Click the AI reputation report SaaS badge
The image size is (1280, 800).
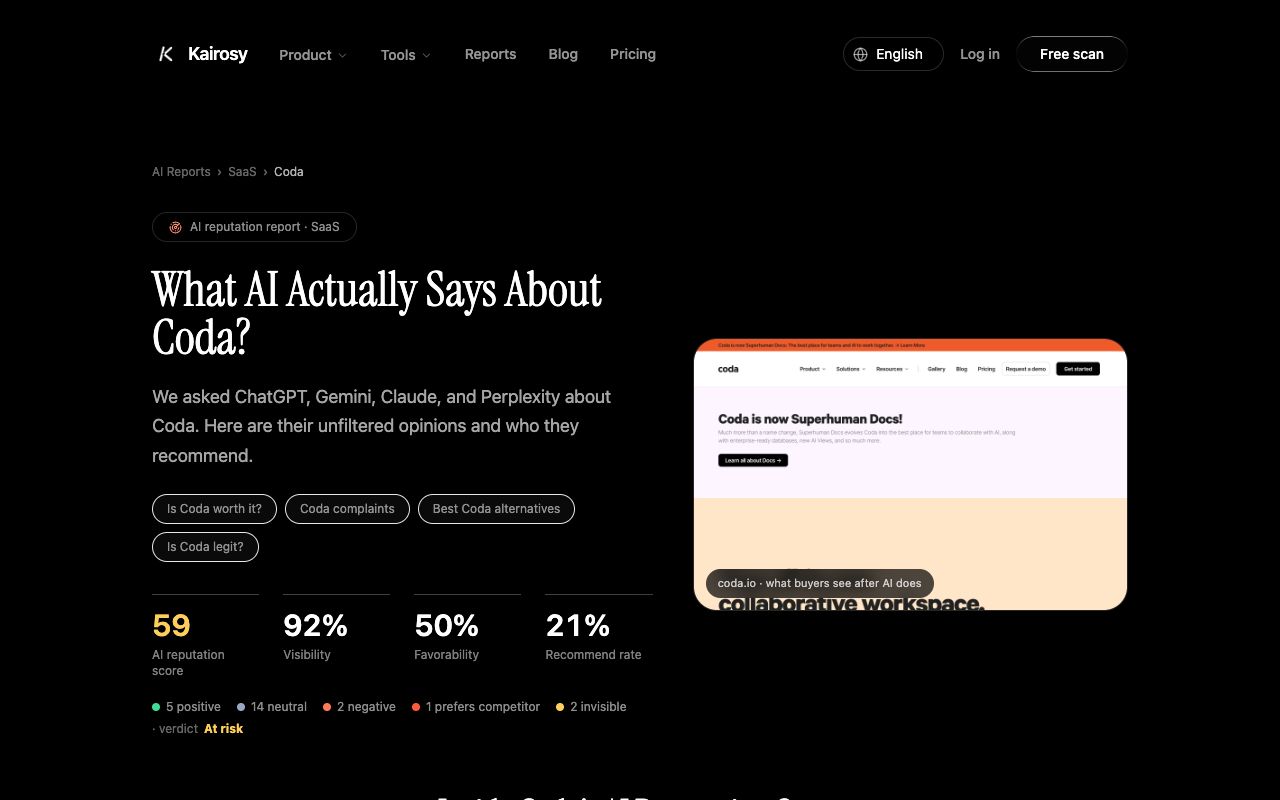(254, 227)
